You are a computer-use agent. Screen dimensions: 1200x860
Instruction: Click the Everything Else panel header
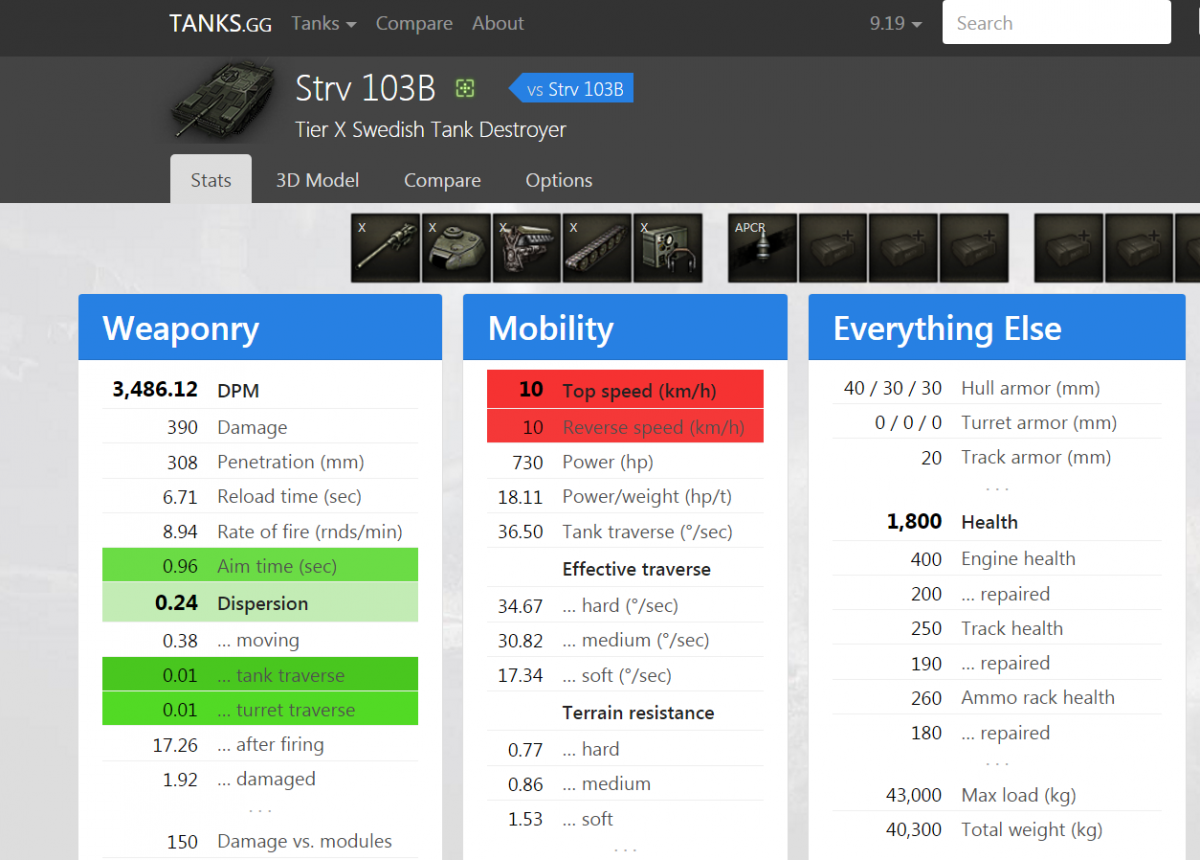click(x=997, y=328)
